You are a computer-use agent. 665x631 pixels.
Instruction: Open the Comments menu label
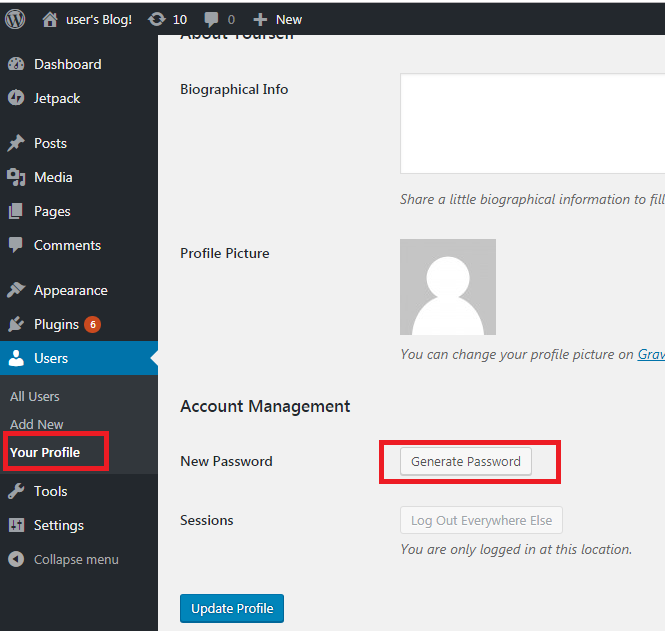click(67, 245)
